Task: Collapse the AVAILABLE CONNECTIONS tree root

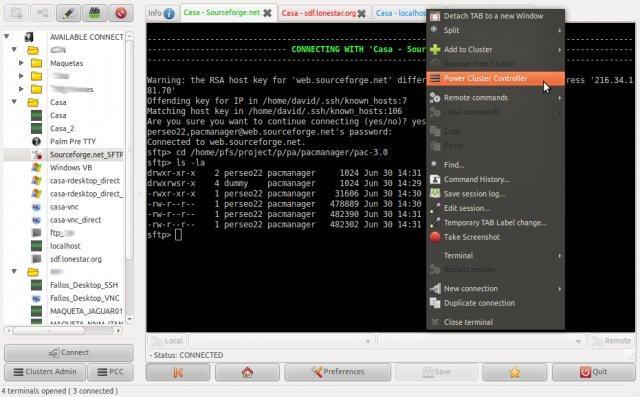Action: (x=7, y=36)
